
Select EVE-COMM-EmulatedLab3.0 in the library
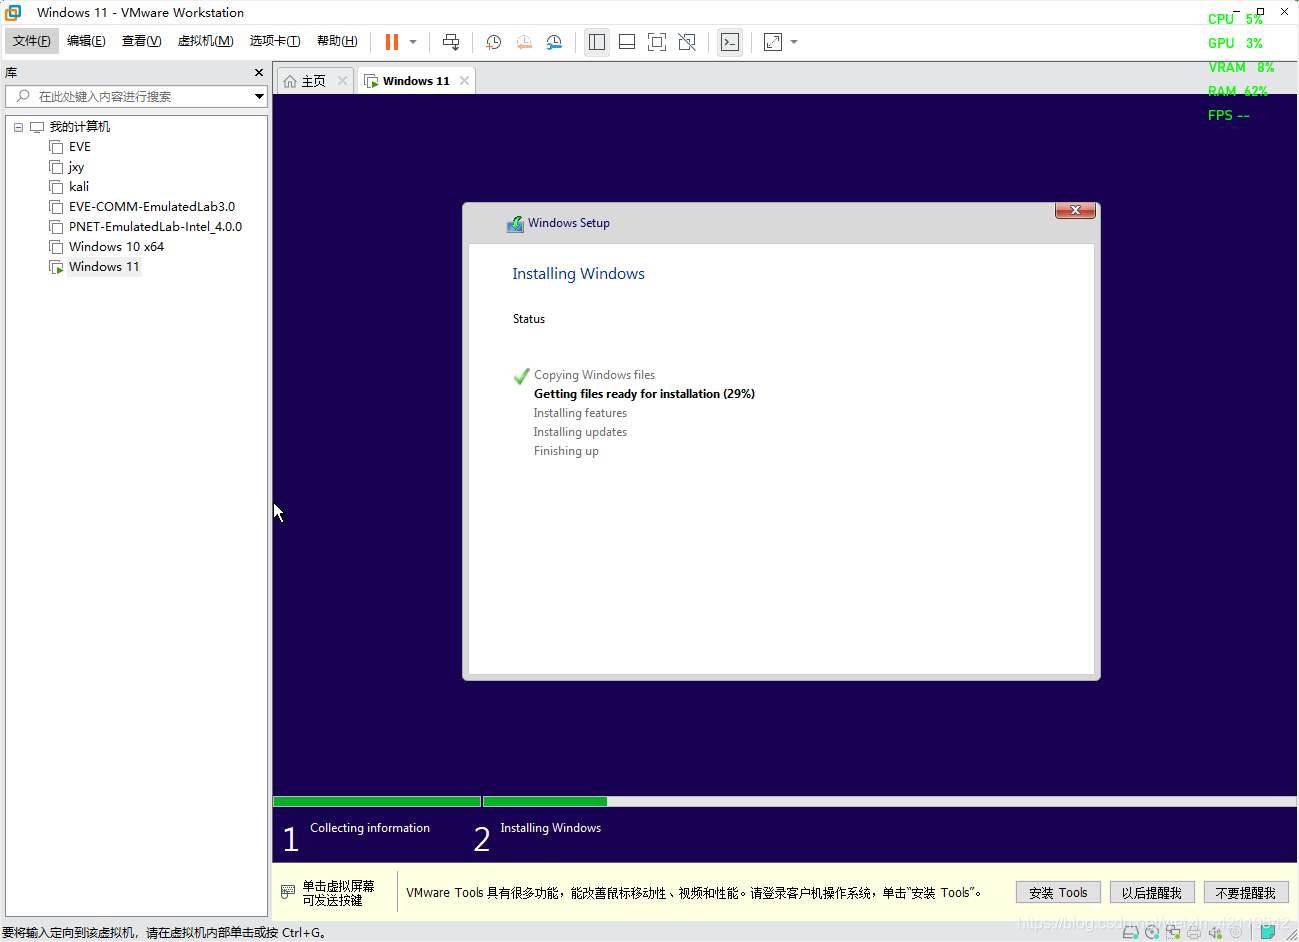pos(152,207)
